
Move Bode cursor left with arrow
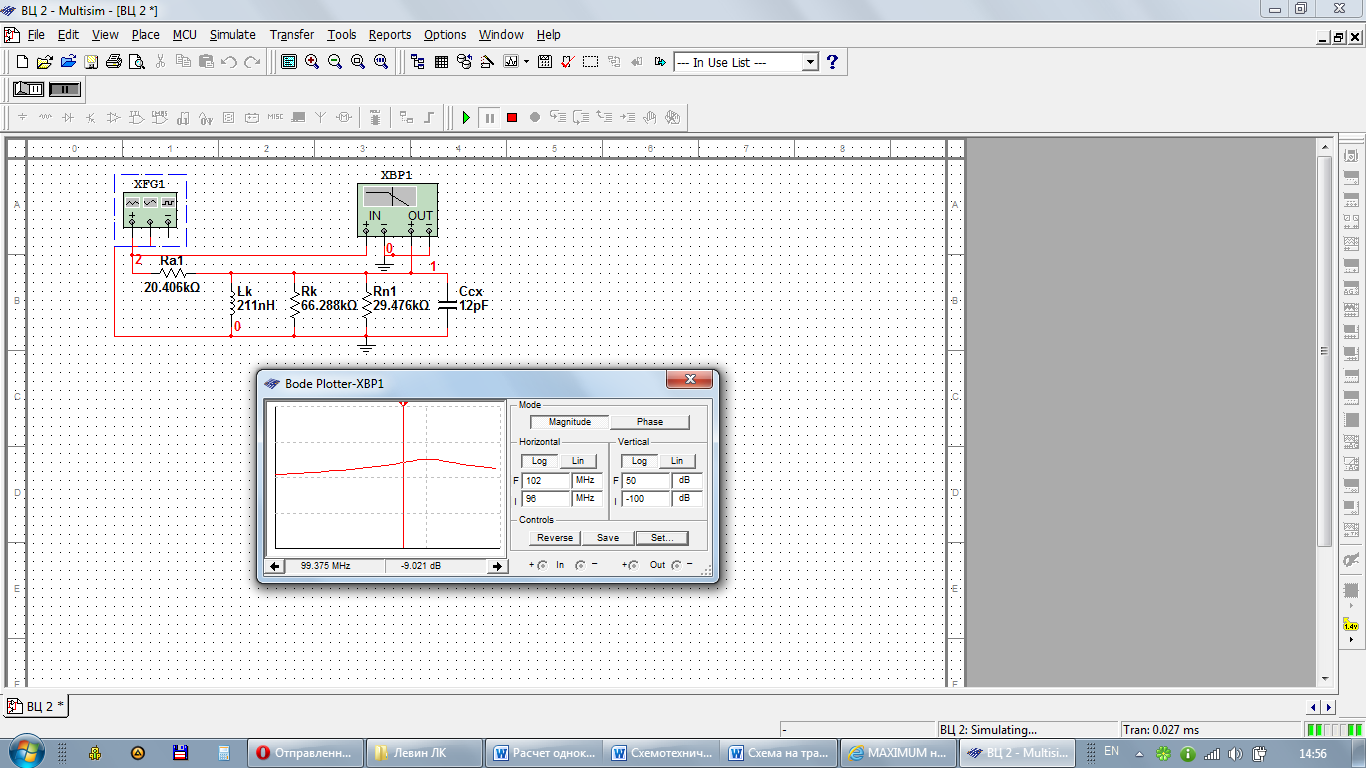coord(275,566)
